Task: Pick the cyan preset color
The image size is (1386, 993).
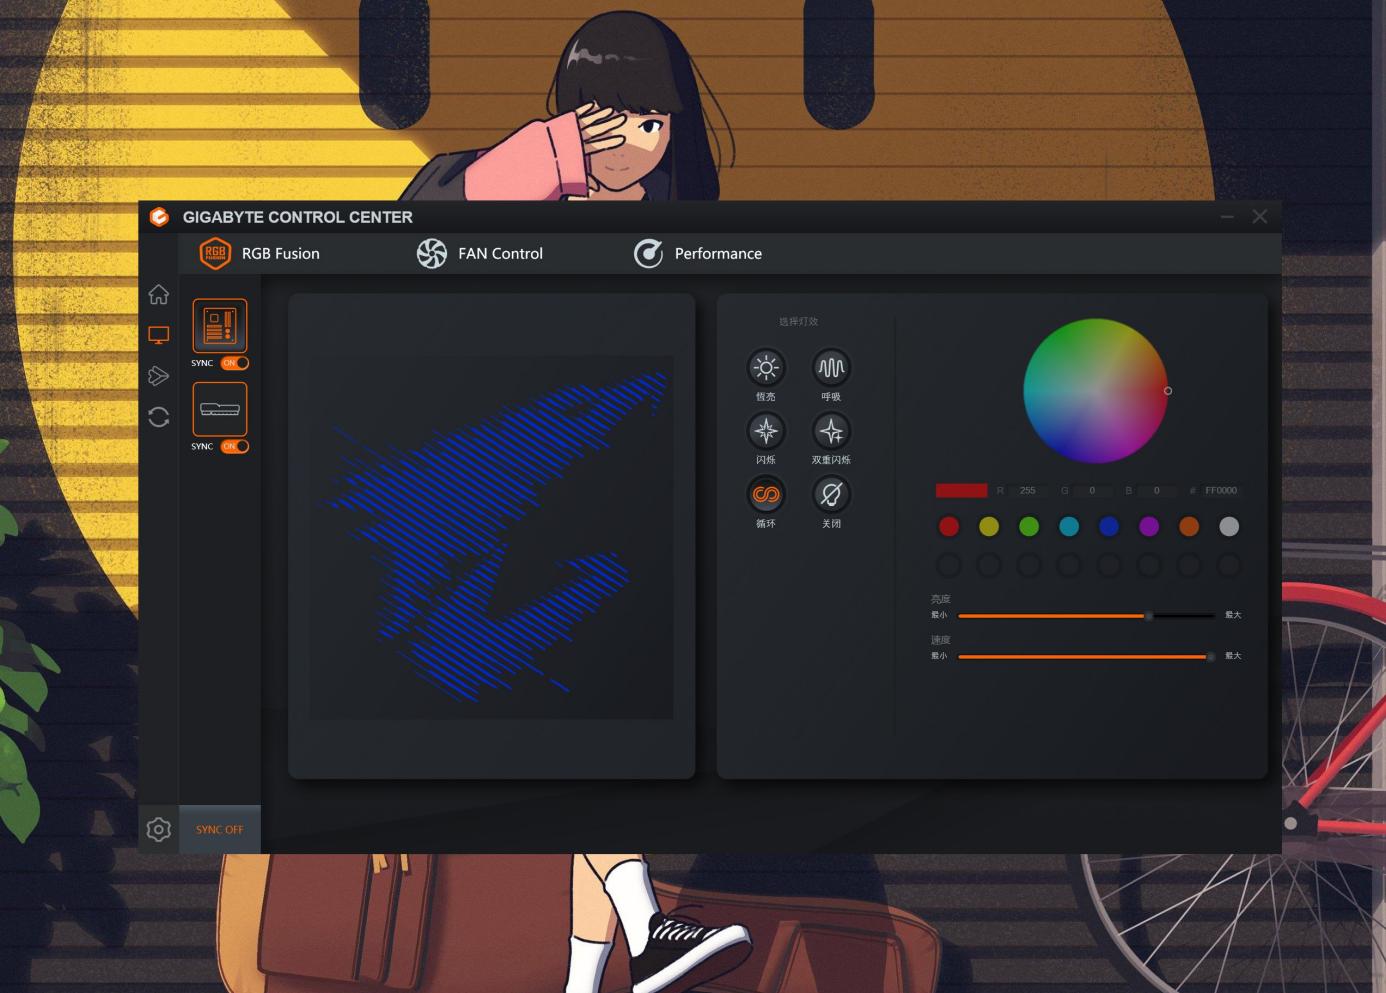Action: click(x=1069, y=526)
